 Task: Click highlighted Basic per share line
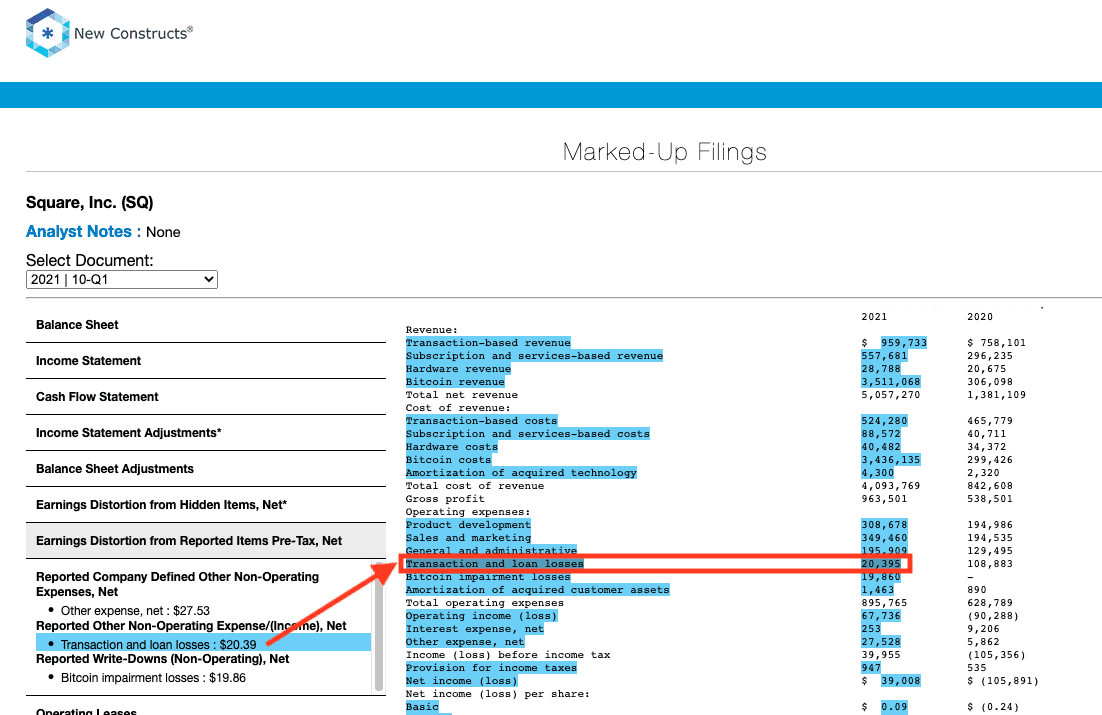pyautogui.click(x=422, y=707)
